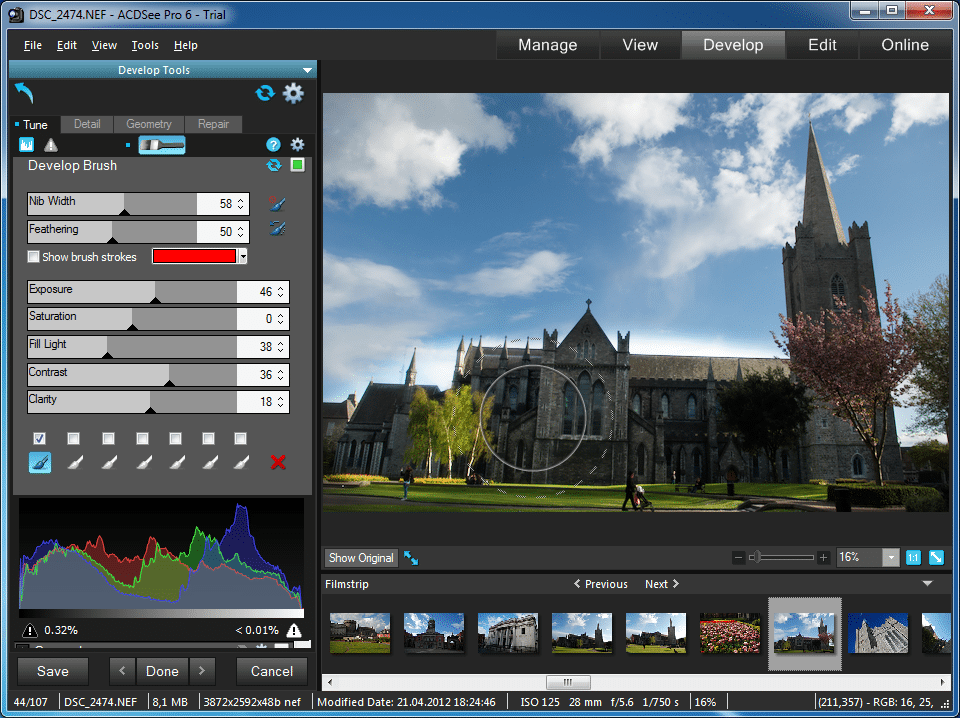Click the Done button
Image resolution: width=960 pixels, height=718 pixels.
click(x=162, y=671)
